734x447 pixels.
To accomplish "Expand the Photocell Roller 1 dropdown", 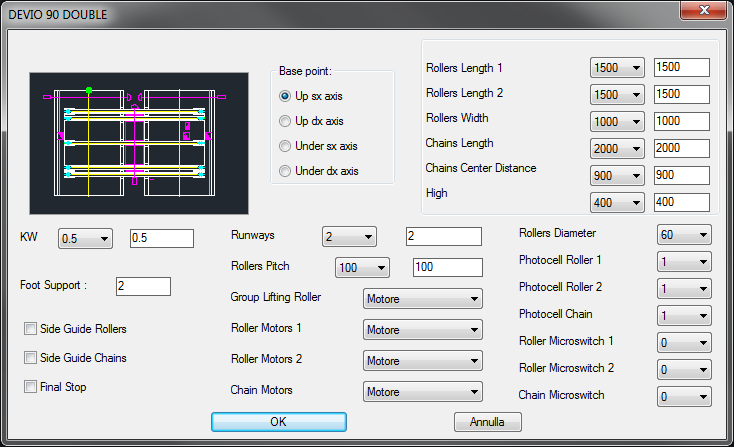I will point(684,262).
